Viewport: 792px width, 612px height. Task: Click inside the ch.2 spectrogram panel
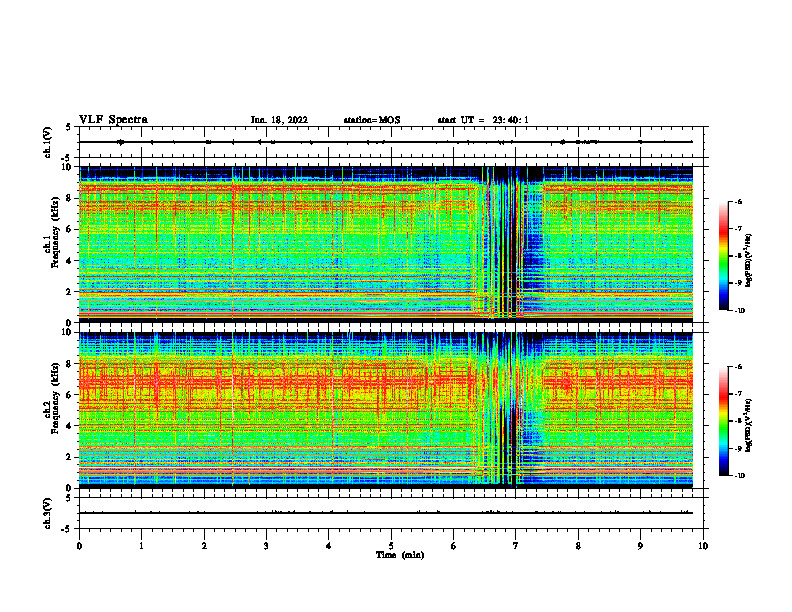386,410
